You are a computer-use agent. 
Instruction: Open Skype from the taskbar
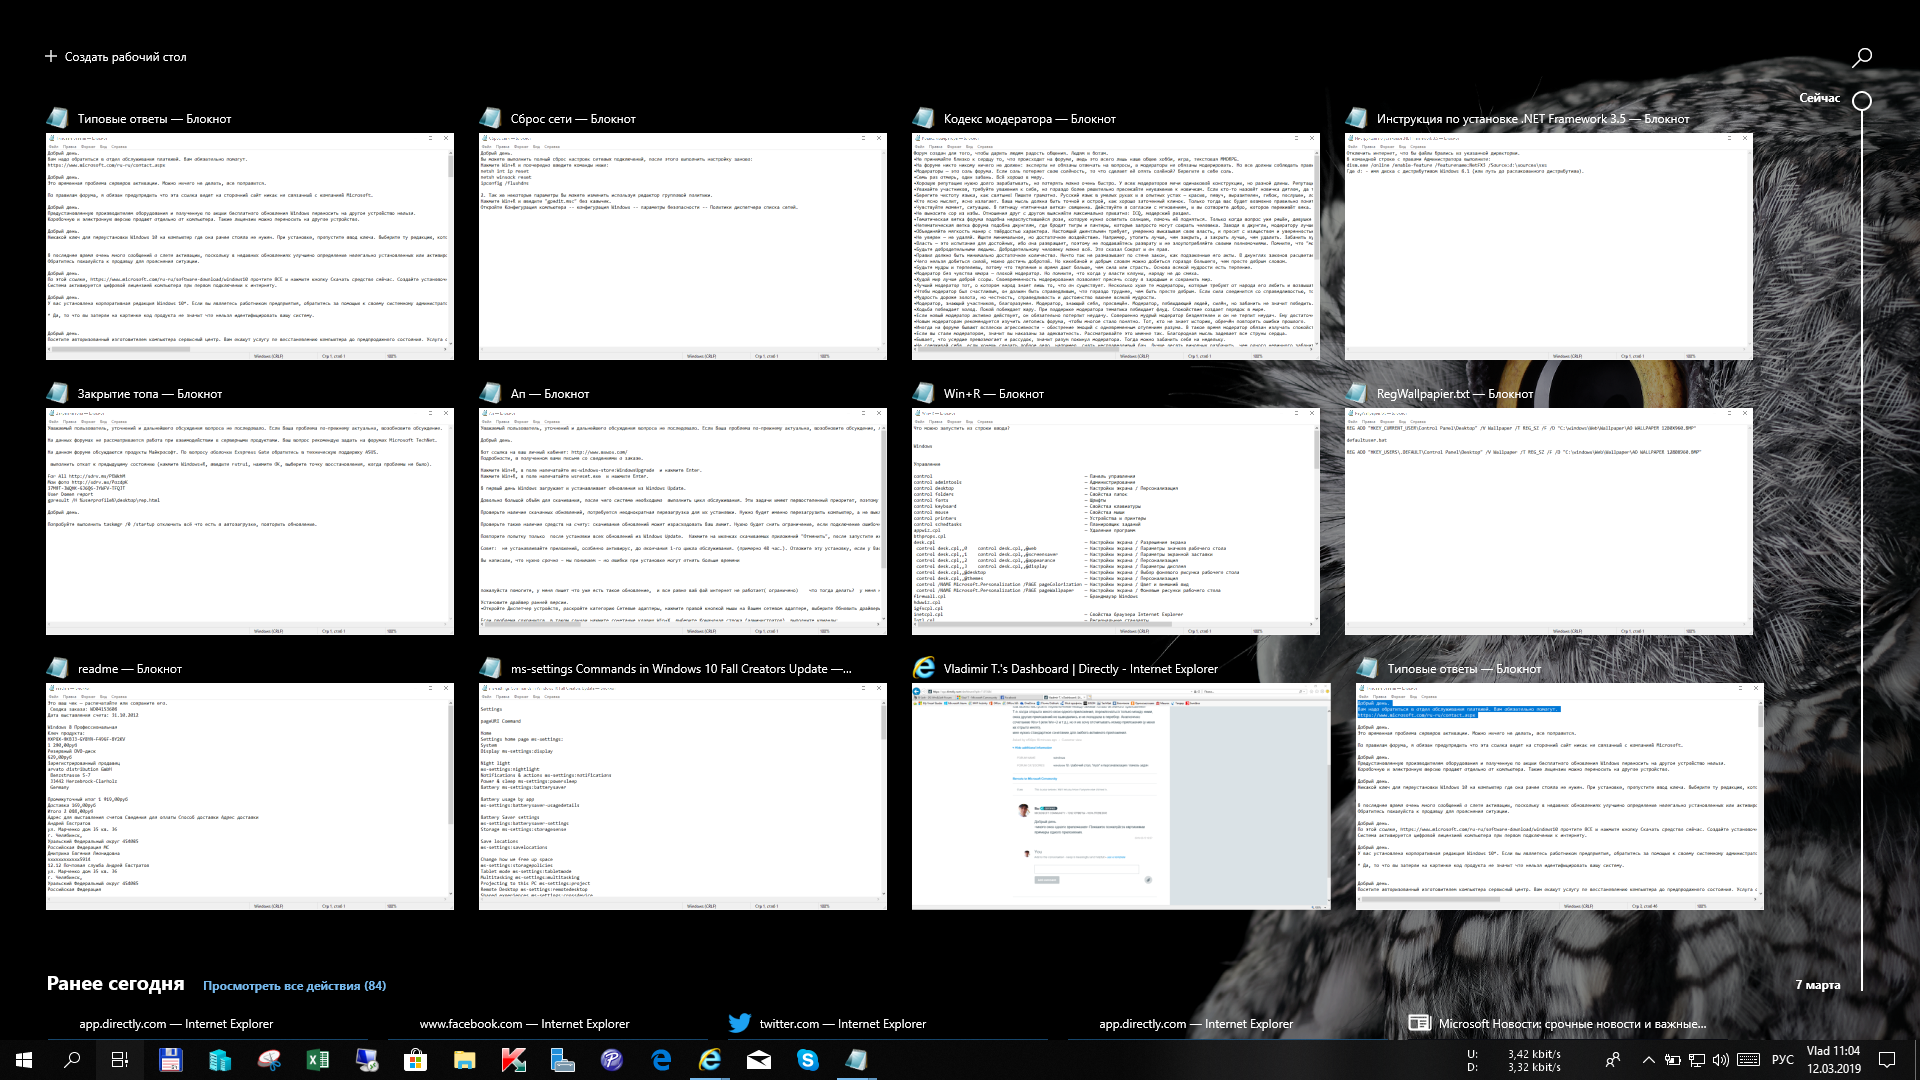pyautogui.click(x=808, y=1060)
